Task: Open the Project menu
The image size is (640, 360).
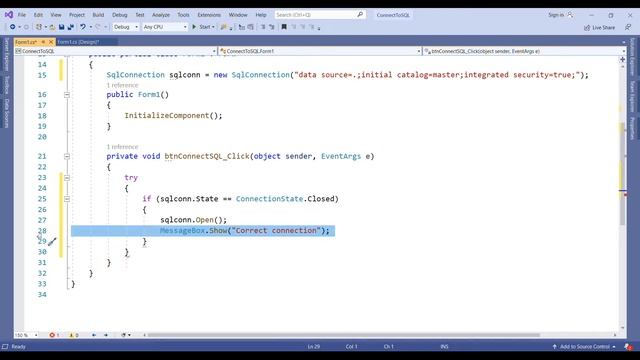Action: click(77, 15)
